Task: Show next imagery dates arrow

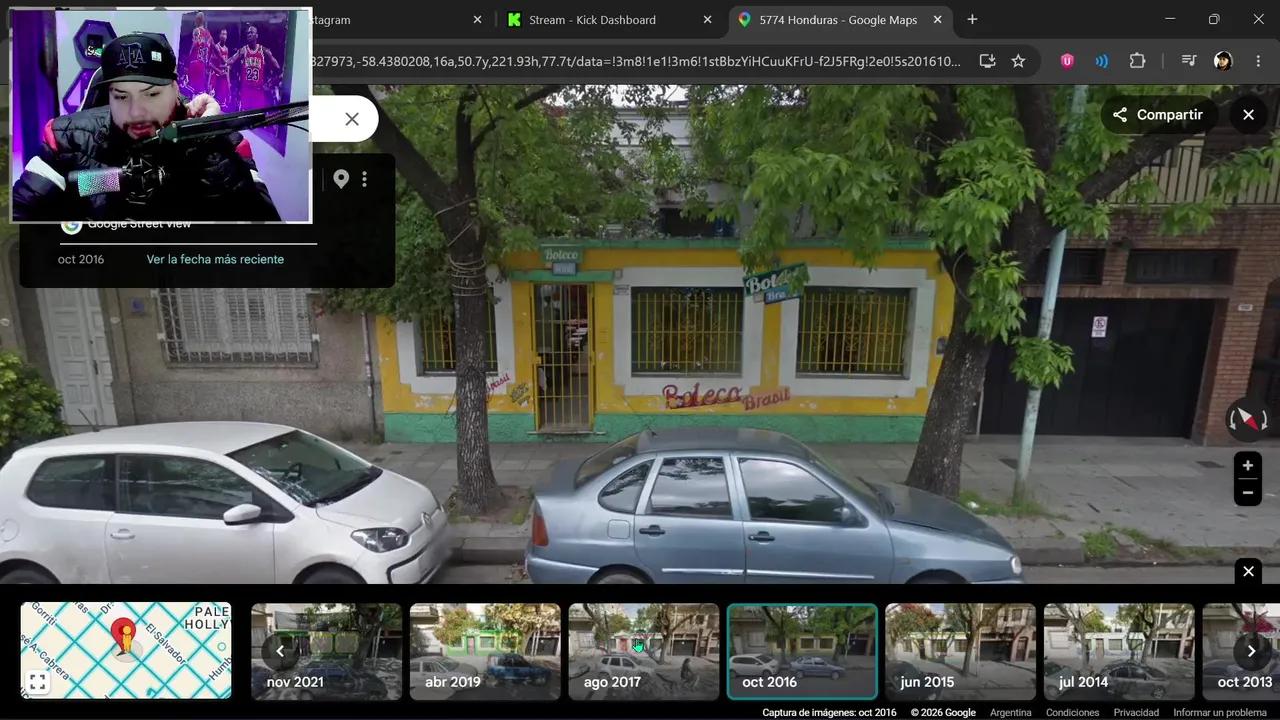Action: point(1251,651)
